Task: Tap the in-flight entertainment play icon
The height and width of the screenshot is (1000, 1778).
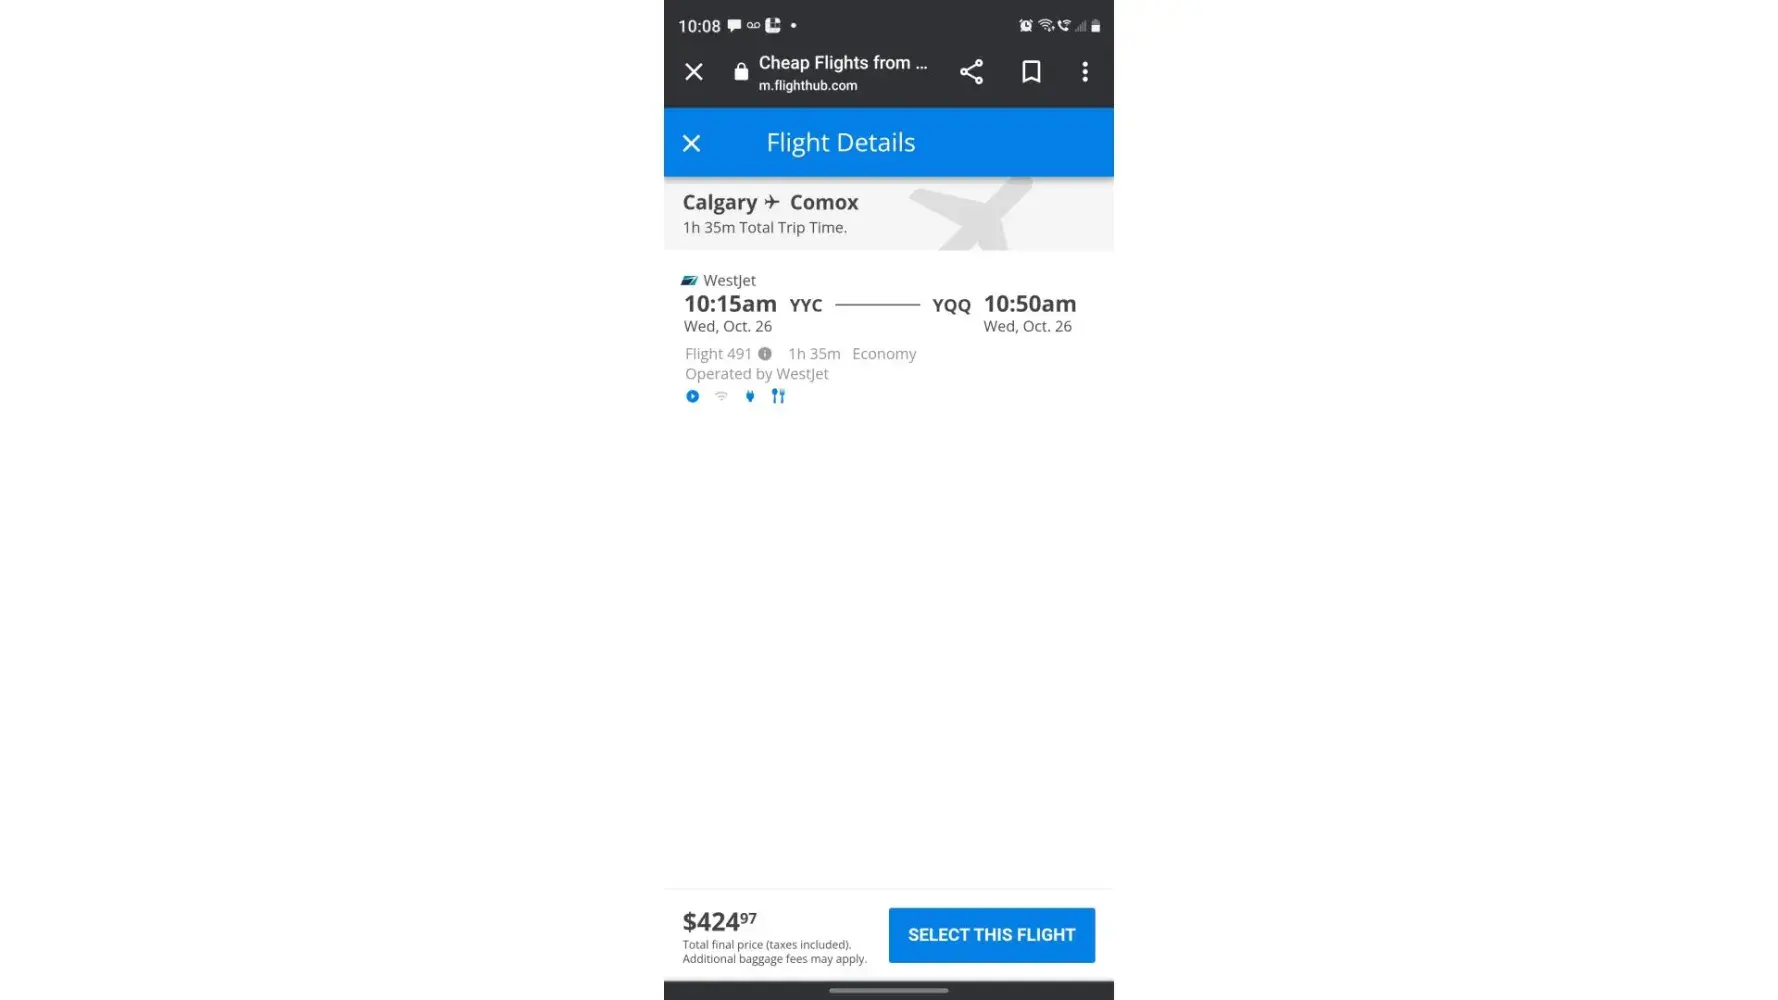Action: click(x=692, y=396)
